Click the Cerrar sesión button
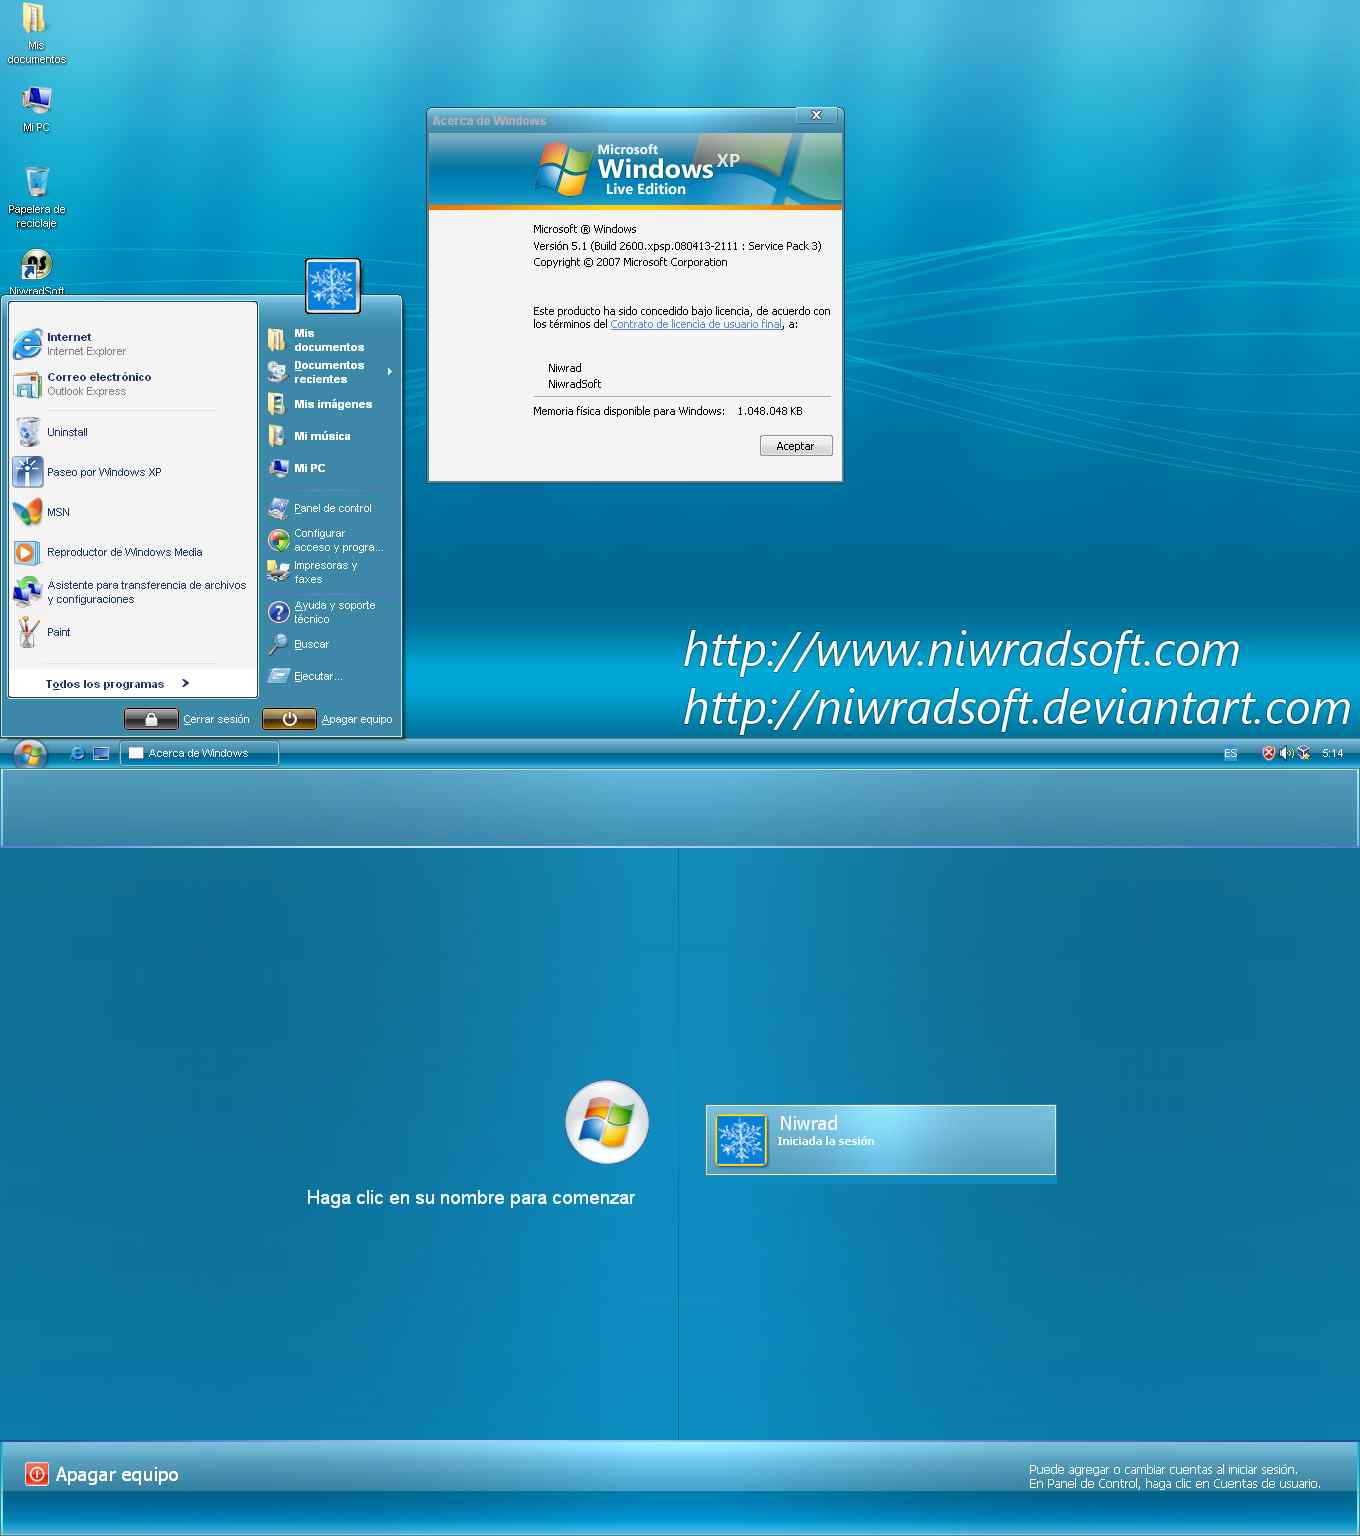Viewport: 1360px width, 1536px height. click(x=187, y=719)
